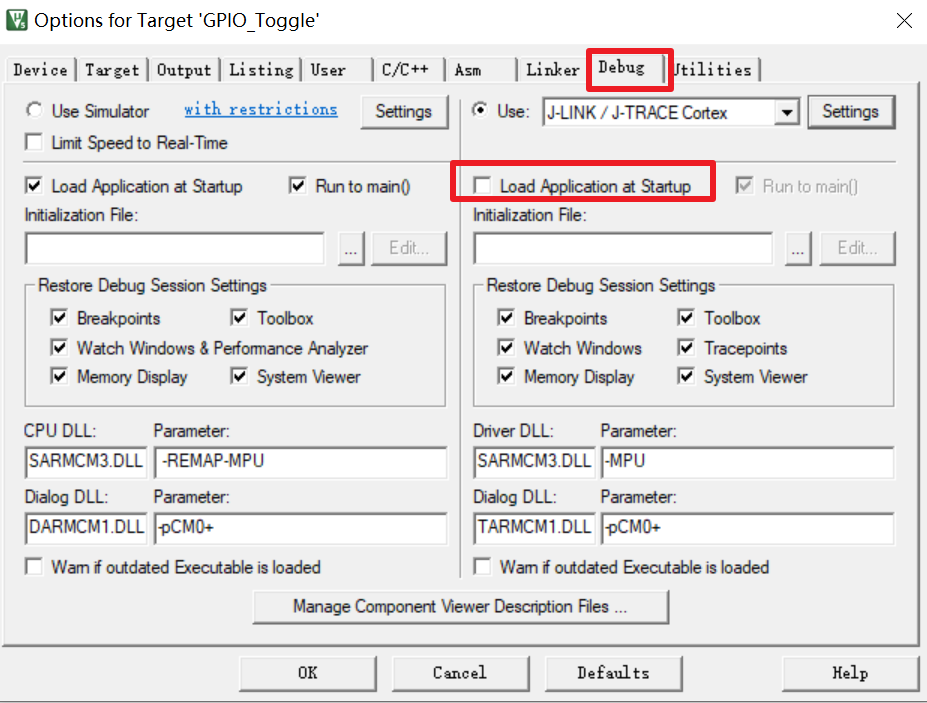Toggle J-LINK side System Viewer checkbox
927x703 pixels.
[686, 376]
